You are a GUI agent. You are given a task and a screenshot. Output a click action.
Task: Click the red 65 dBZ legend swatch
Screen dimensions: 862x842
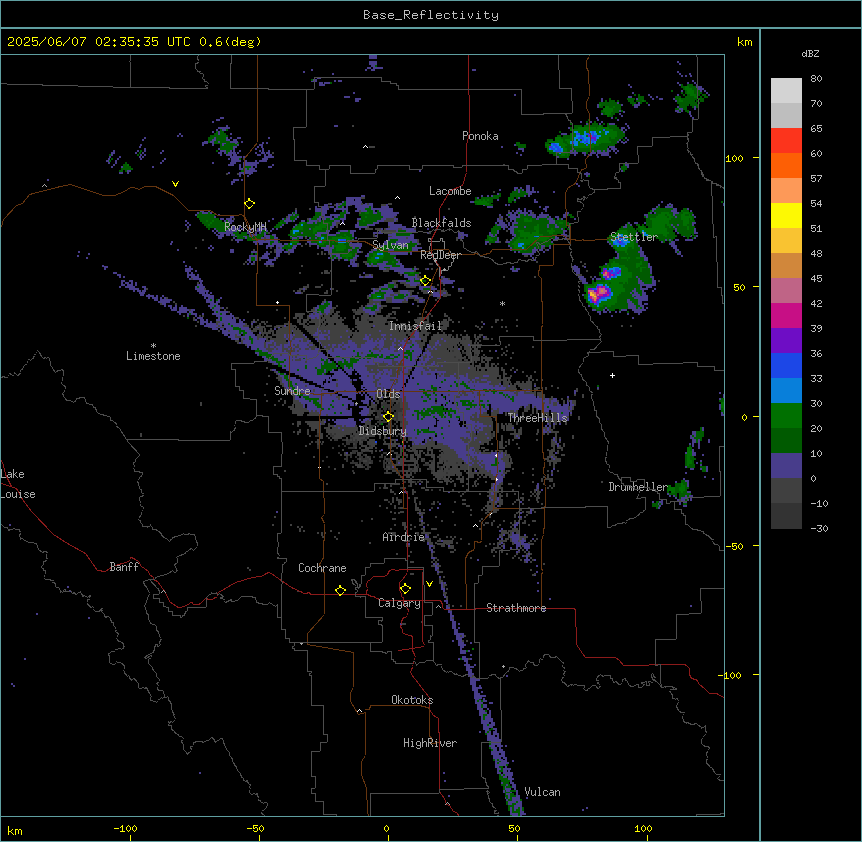pyautogui.click(x=786, y=140)
